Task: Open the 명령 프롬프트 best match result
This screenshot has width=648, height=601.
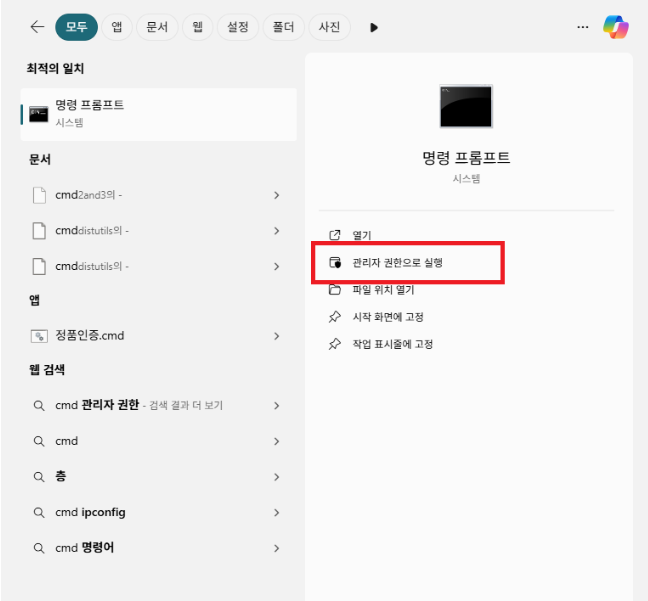Action: click(158, 113)
